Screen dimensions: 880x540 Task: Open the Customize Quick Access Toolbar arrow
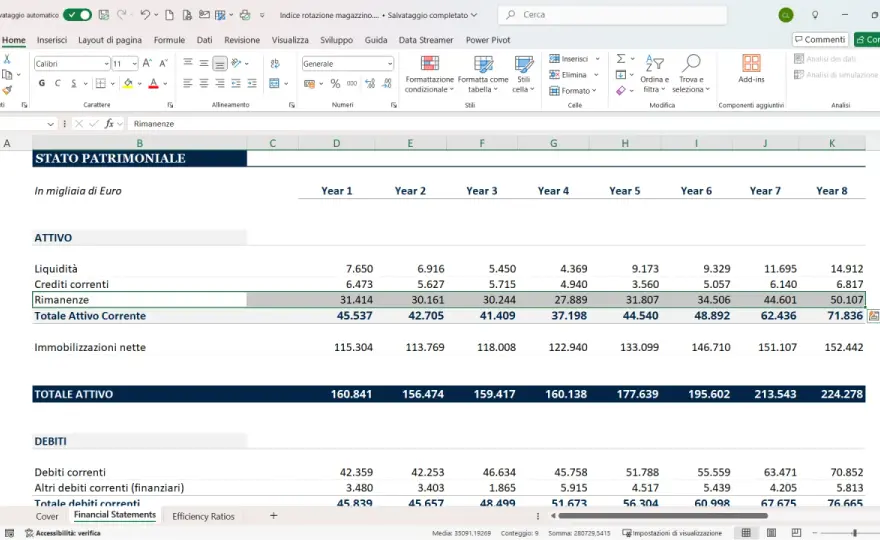262,15
